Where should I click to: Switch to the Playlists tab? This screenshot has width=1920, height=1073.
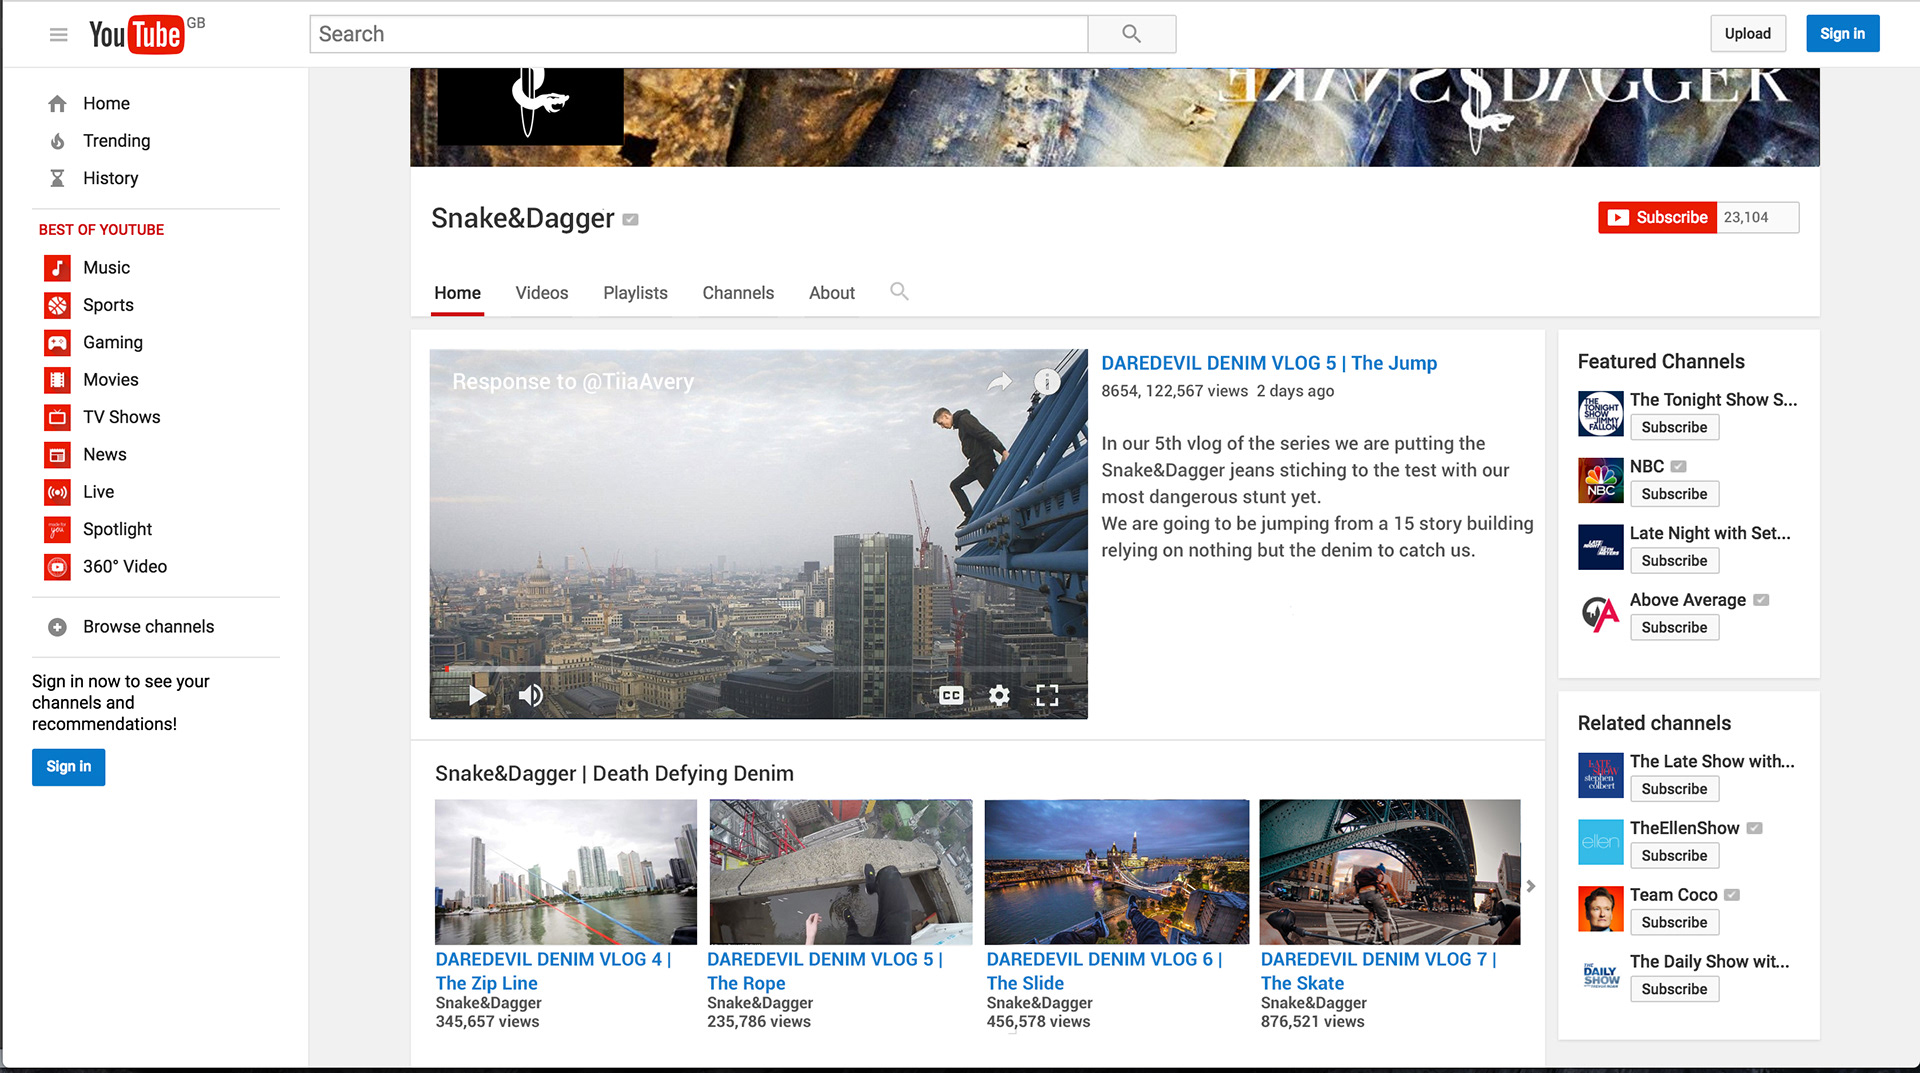click(x=635, y=293)
